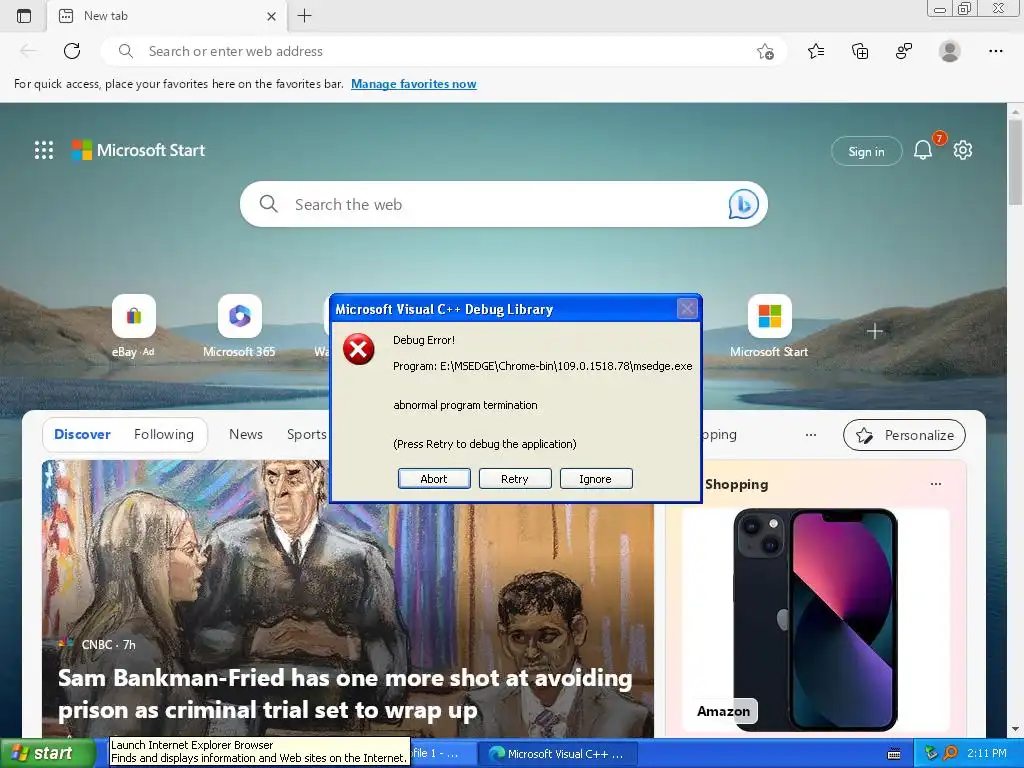Click the address bar input field
The width and height of the screenshot is (1024, 768).
tap(444, 51)
